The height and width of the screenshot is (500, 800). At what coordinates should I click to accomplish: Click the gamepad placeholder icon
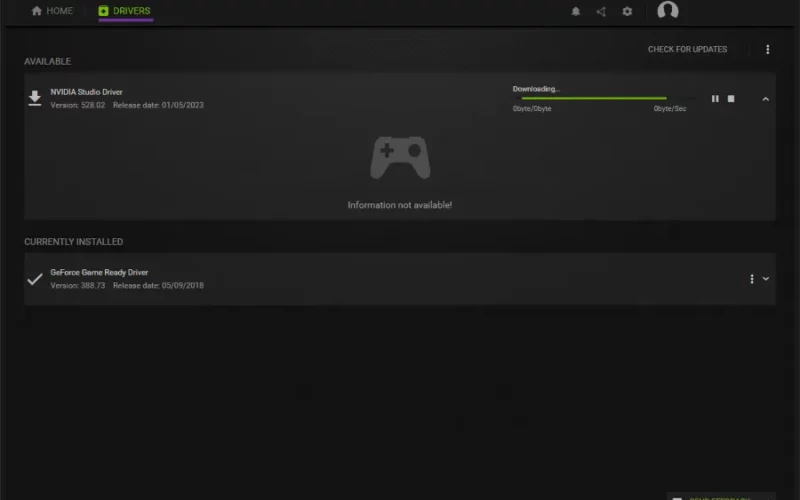click(400, 158)
